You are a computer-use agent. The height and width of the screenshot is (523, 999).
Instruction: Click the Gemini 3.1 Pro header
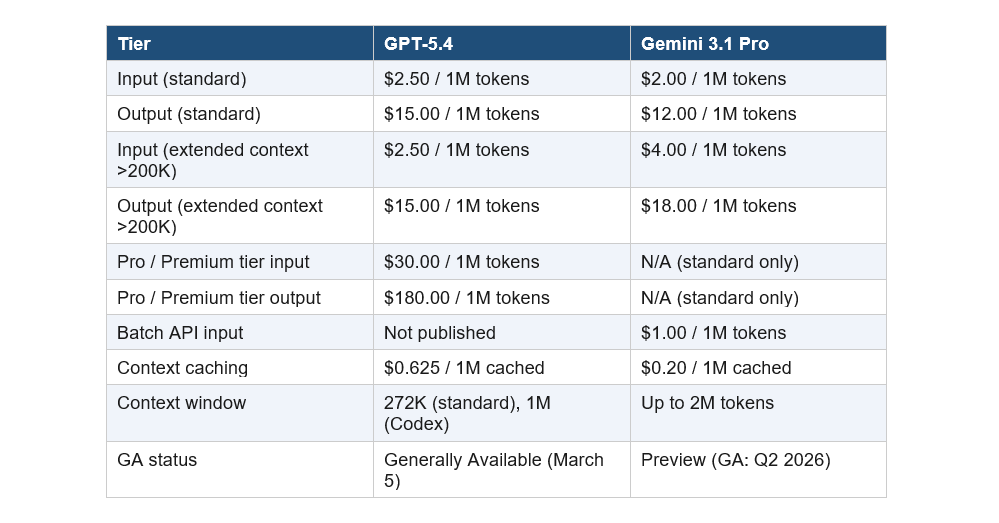pos(705,44)
